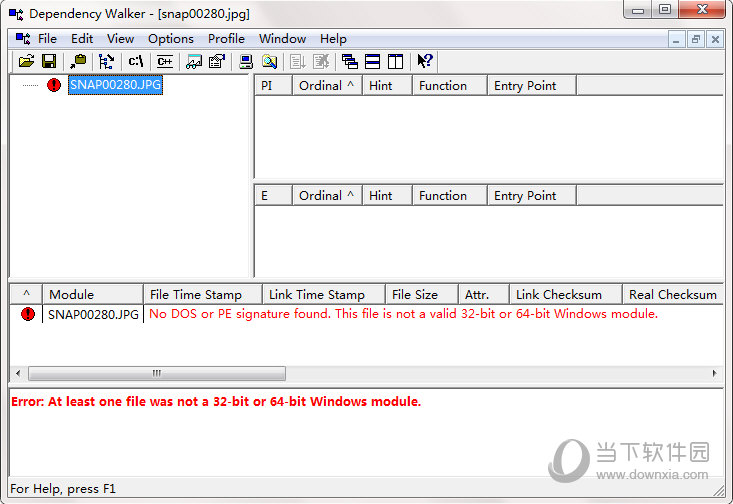Minimize the inner document window
Image resolution: width=733 pixels, height=504 pixels.
(676, 40)
